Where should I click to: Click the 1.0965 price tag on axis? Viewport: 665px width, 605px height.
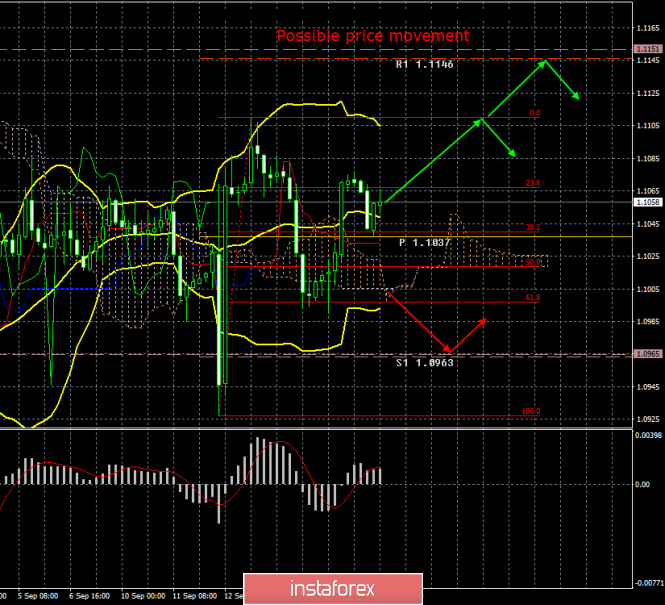pyautogui.click(x=647, y=354)
